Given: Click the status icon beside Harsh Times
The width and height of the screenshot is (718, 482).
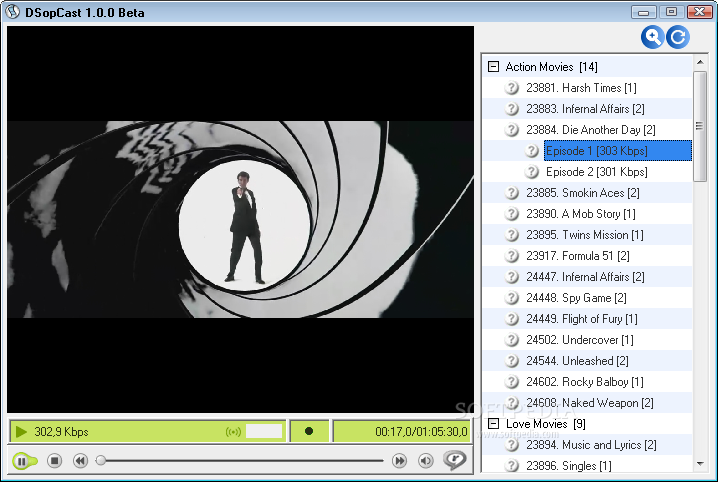Looking at the screenshot, I should pos(511,88).
